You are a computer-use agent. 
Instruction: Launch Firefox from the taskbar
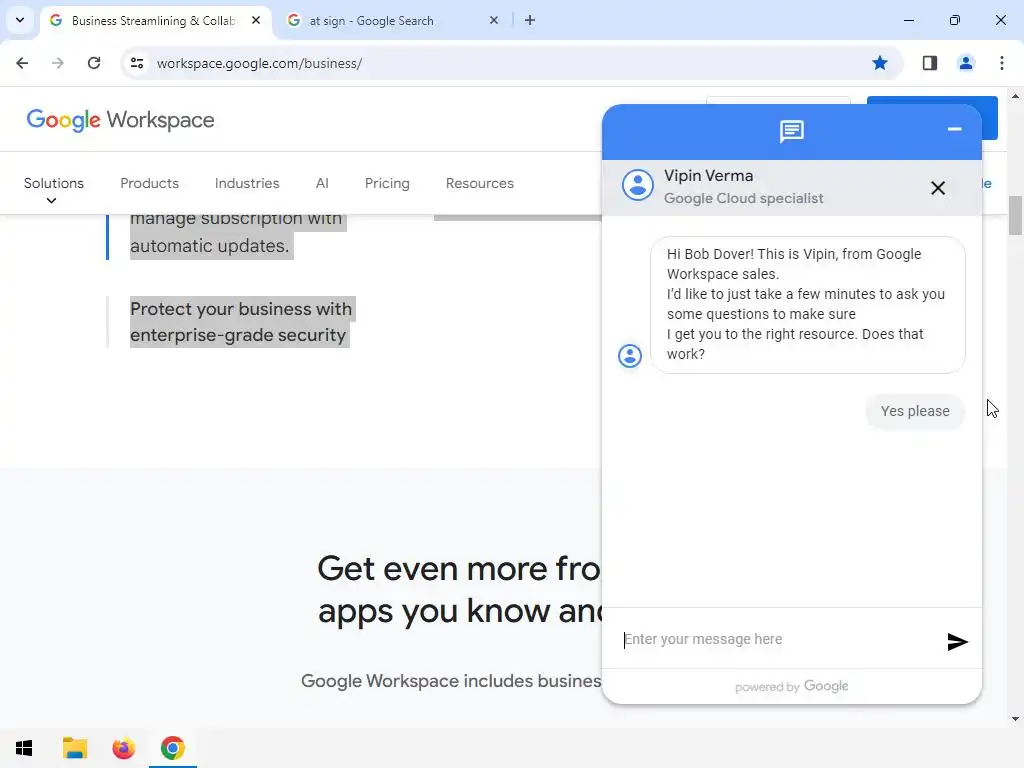[123, 748]
